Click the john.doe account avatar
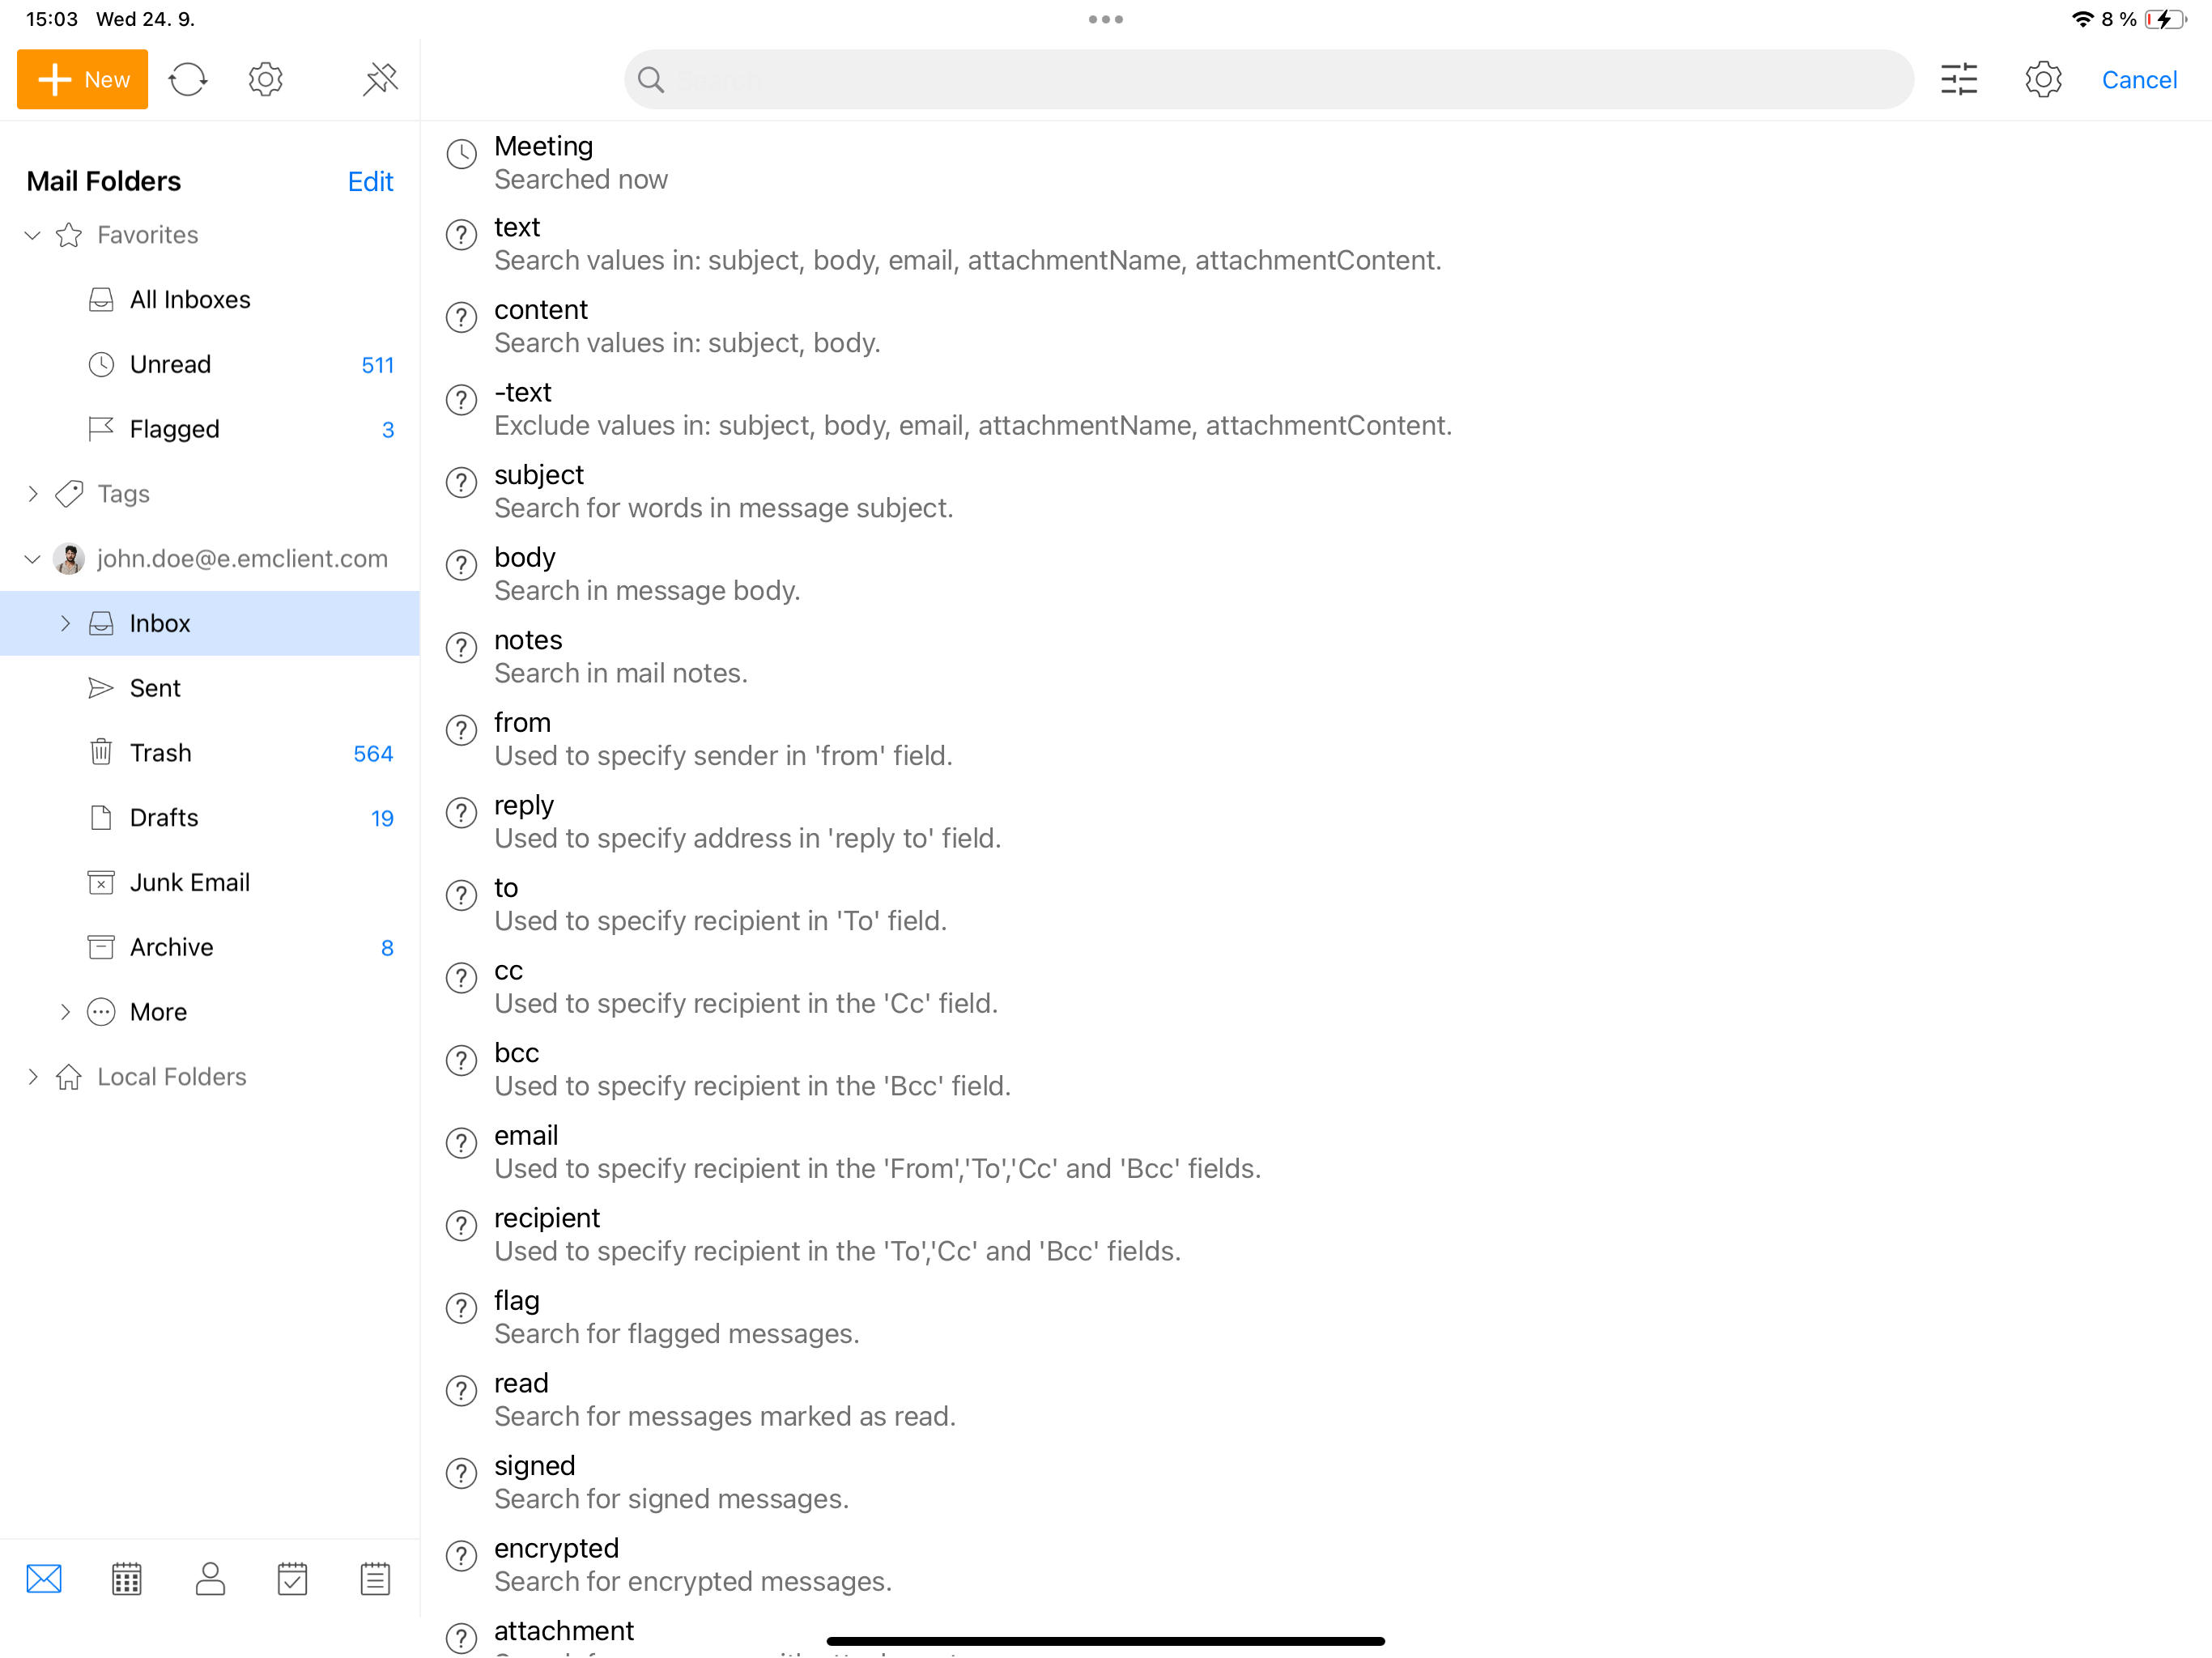Viewport: 2212px width, 1658px height. (x=69, y=559)
